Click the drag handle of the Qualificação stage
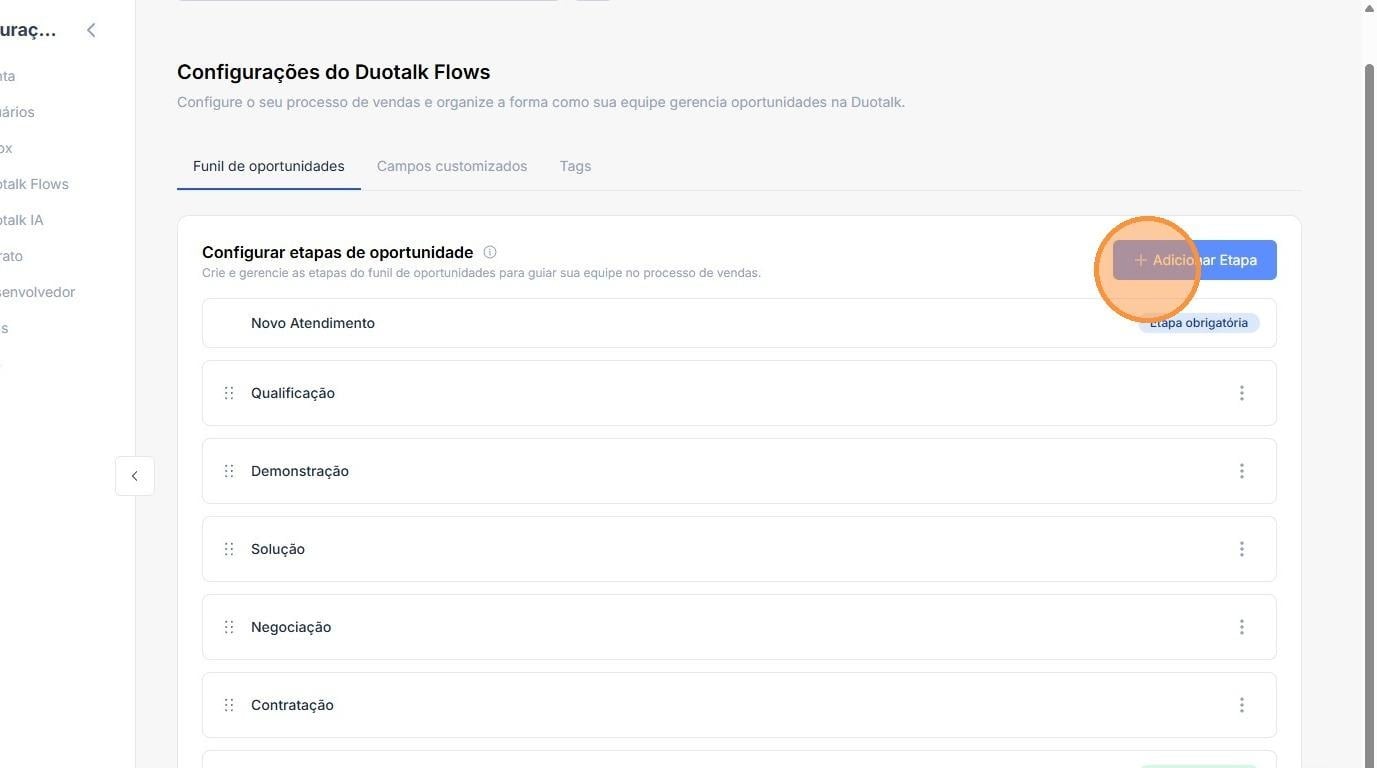The width and height of the screenshot is (1377, 768). coord(229,393)
